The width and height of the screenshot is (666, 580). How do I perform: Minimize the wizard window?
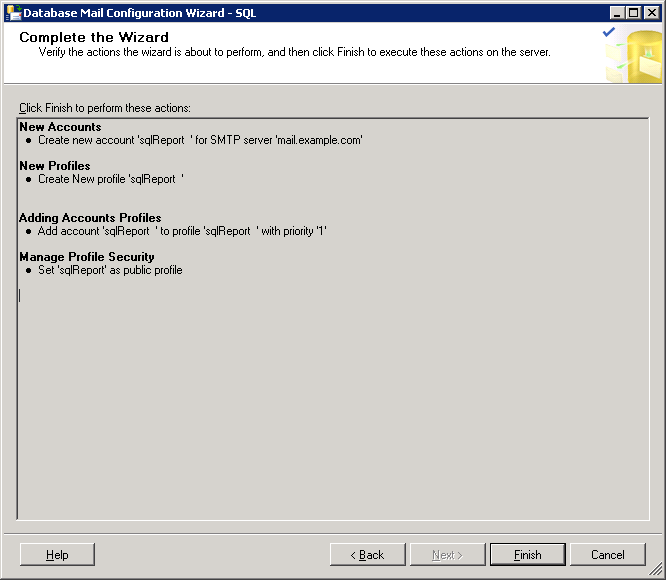617,13
